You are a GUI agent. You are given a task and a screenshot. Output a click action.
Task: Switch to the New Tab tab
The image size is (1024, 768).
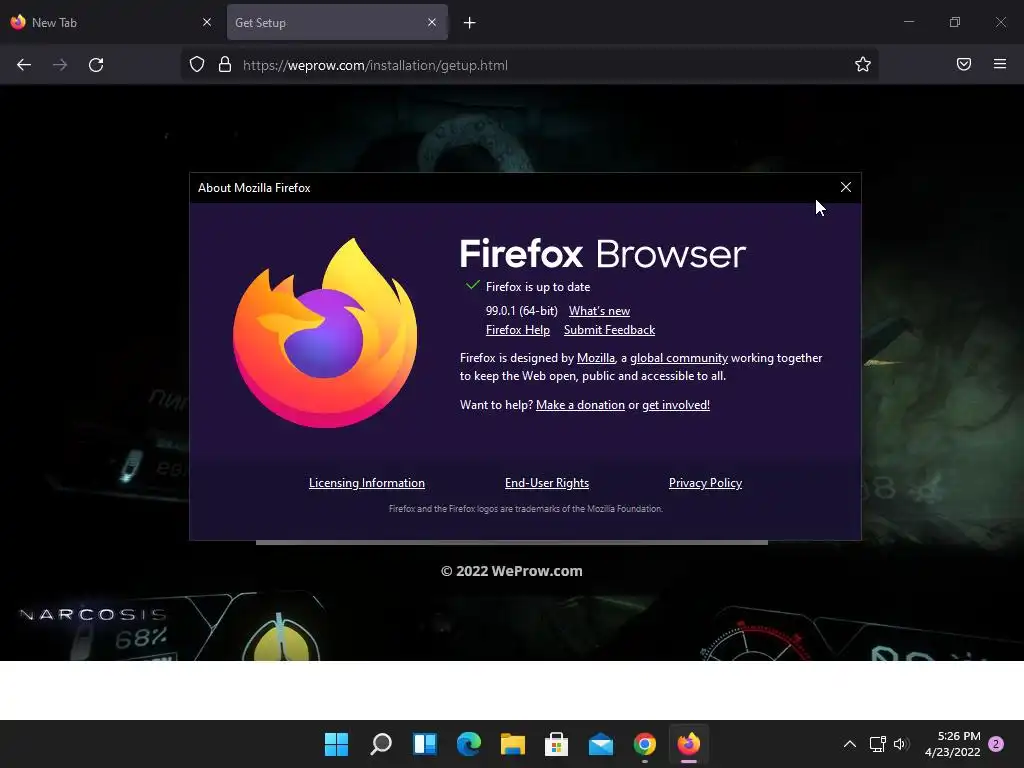tap(111, 22)
